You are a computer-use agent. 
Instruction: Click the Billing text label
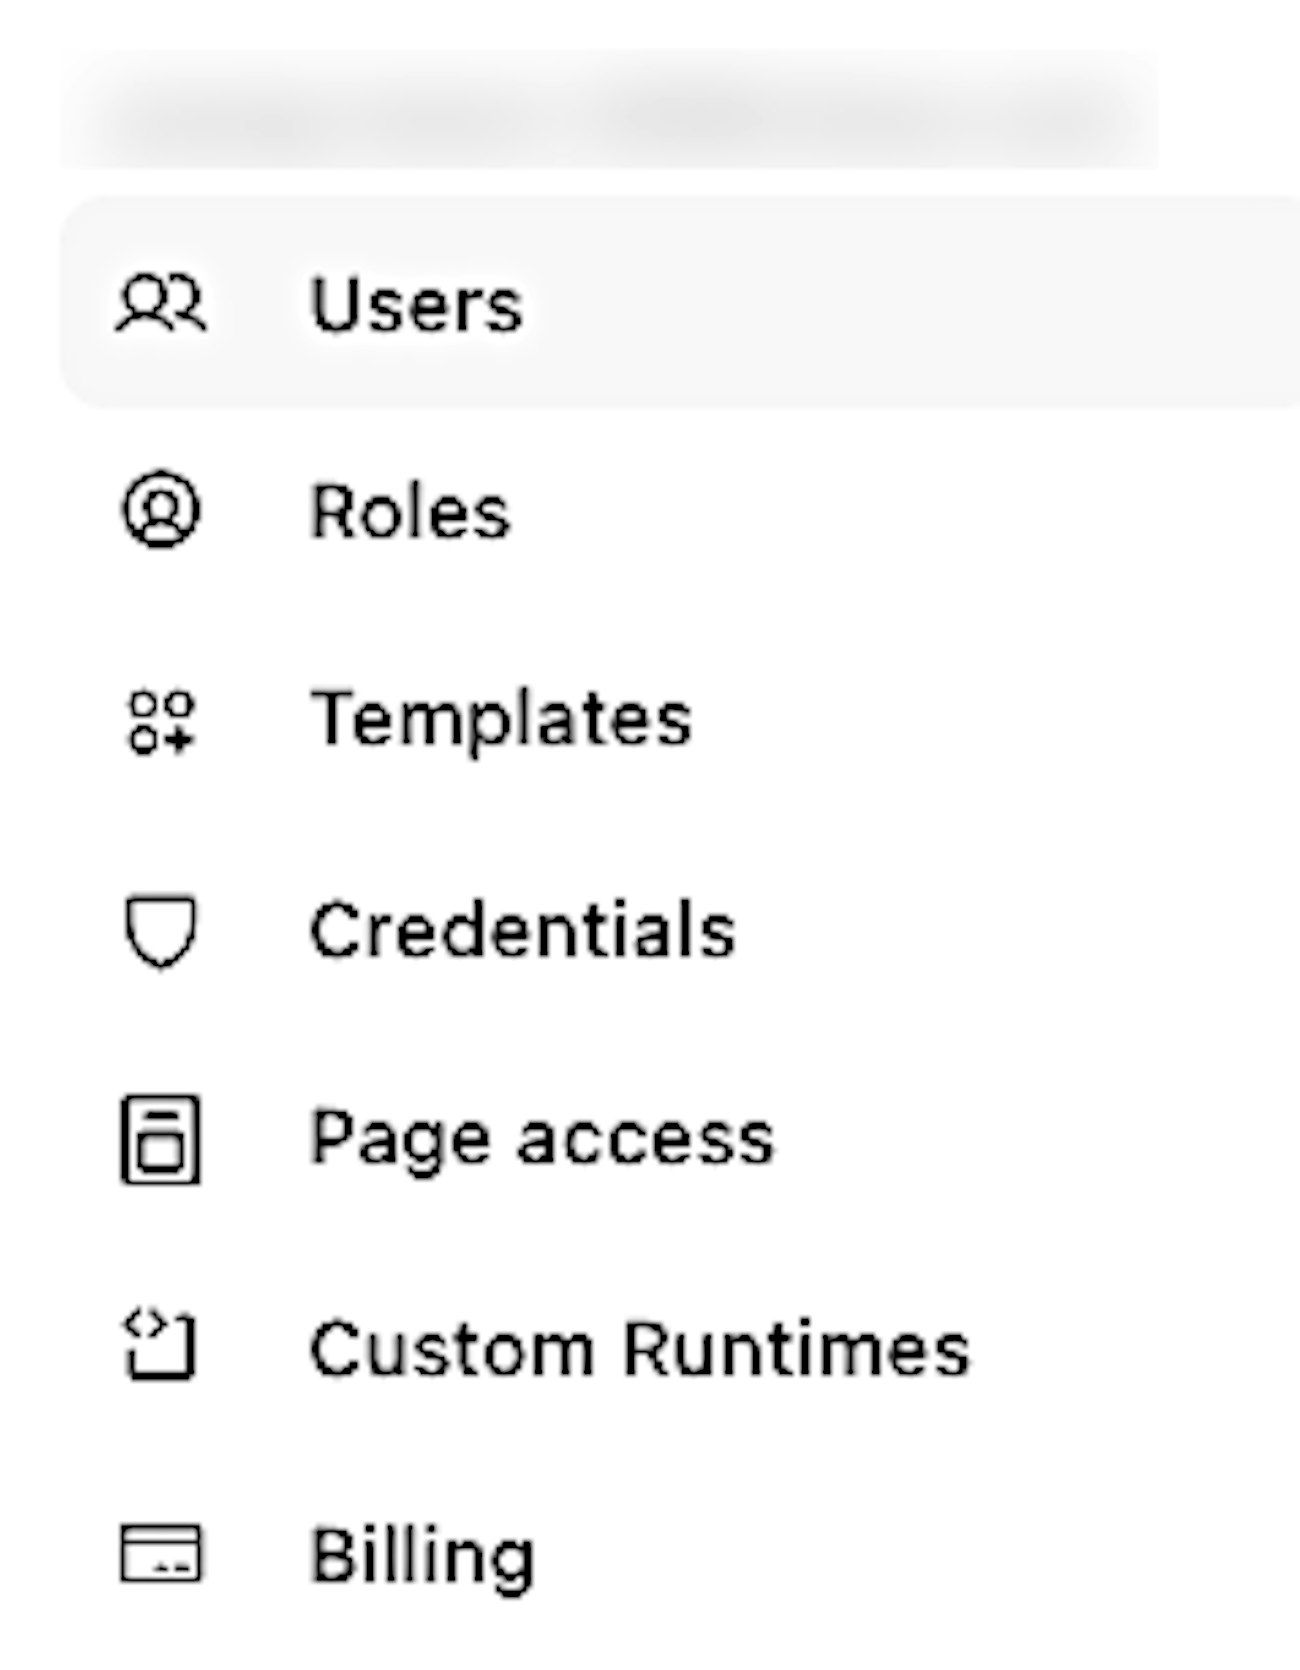pyautogui.click(x=422, y=1556)
